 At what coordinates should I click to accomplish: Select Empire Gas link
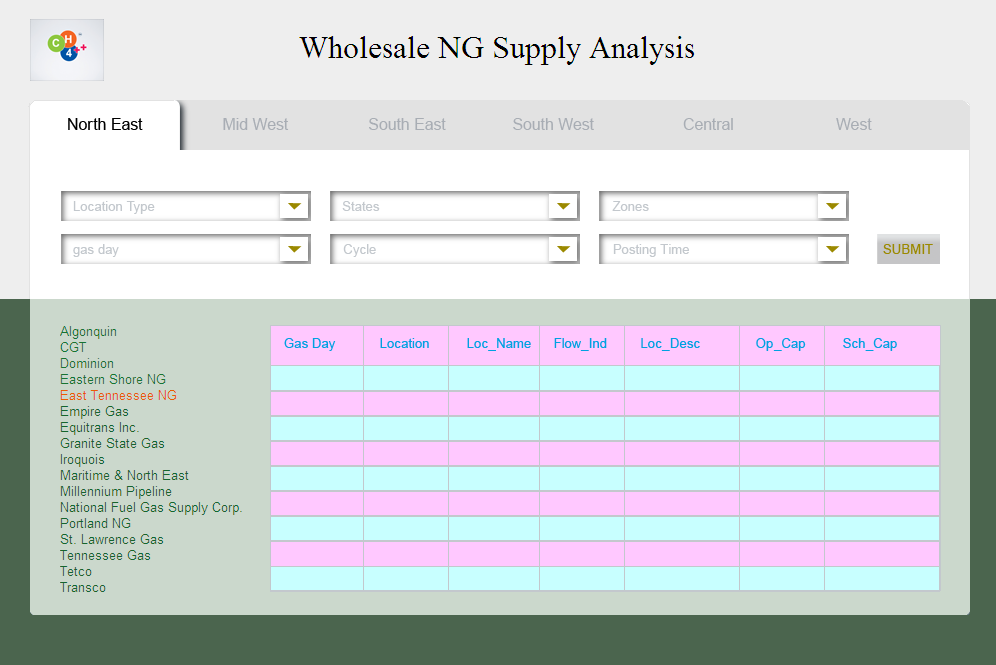coord(94,412)
